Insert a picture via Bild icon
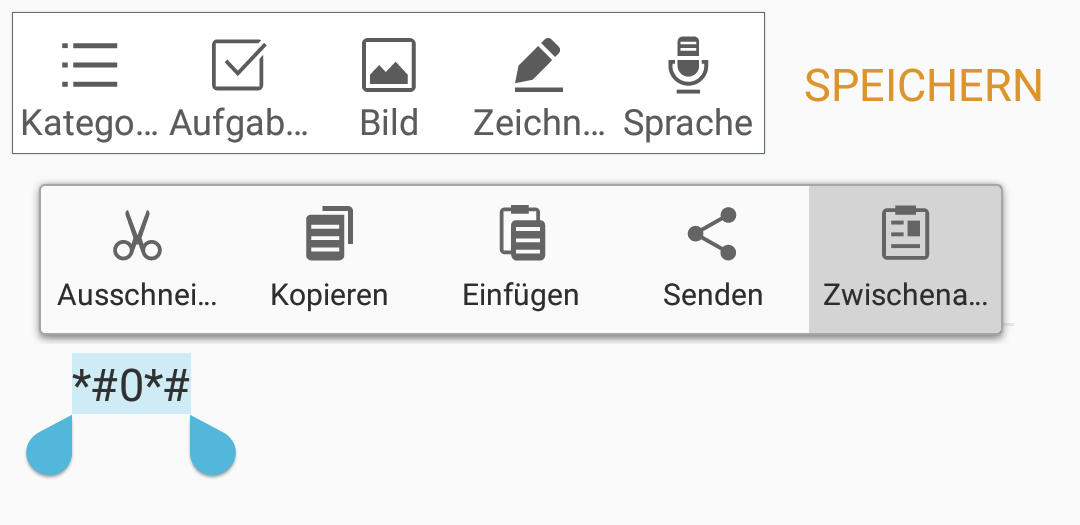1080x525 pixels. click(388, 65)
